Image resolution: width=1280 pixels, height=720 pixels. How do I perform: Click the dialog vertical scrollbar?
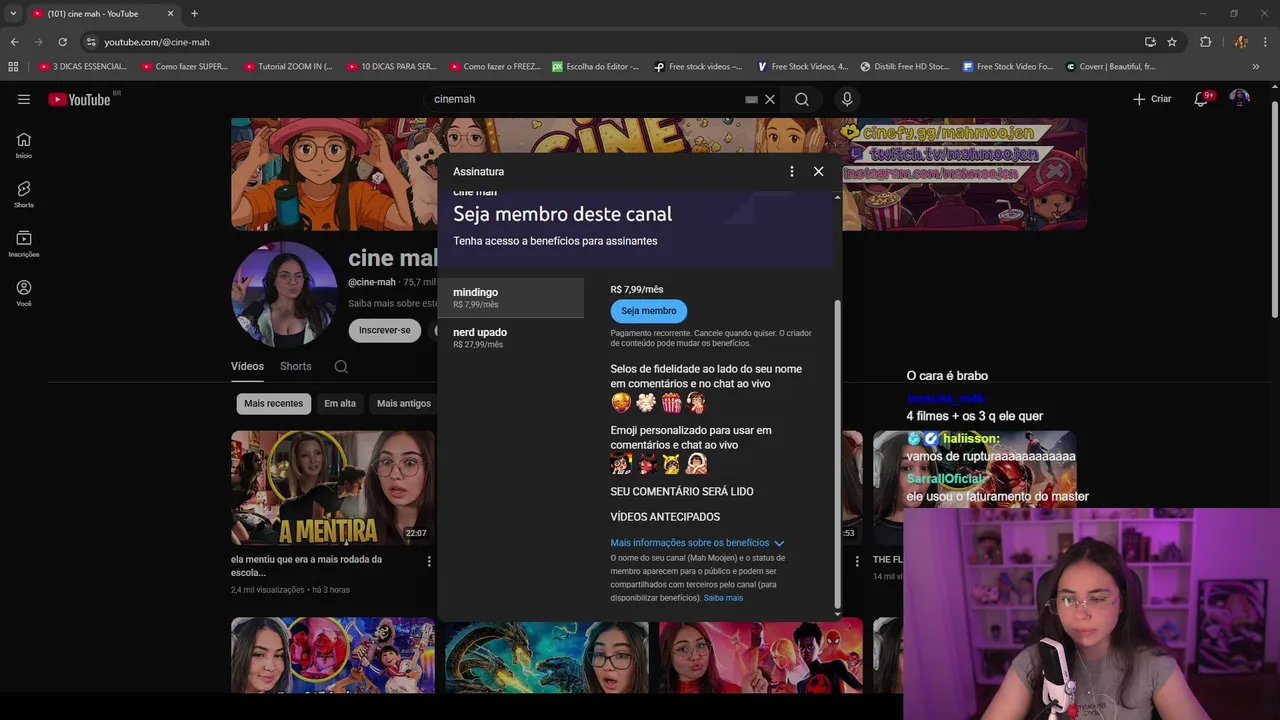point(837,455)
